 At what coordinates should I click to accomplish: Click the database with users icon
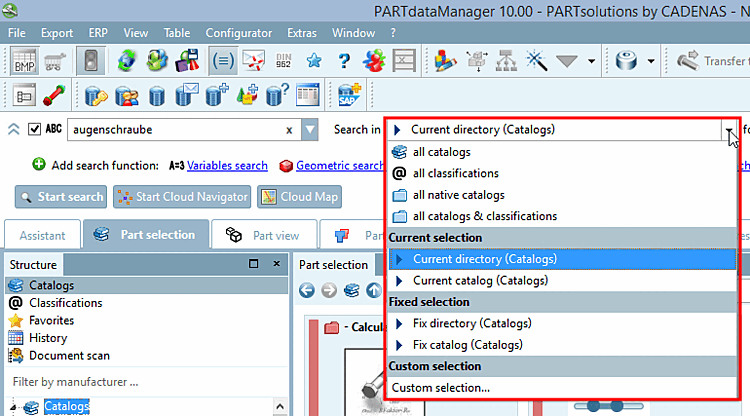(x=126, y=95)
